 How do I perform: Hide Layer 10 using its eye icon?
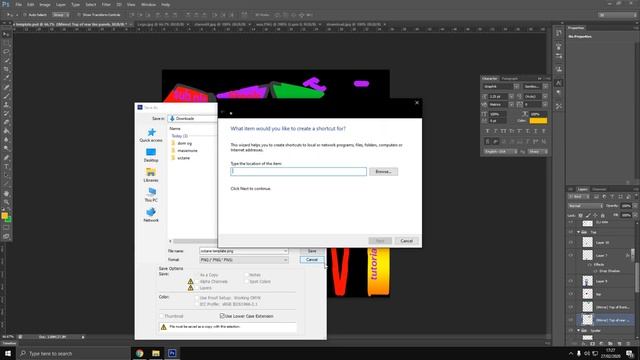[571, 242]
